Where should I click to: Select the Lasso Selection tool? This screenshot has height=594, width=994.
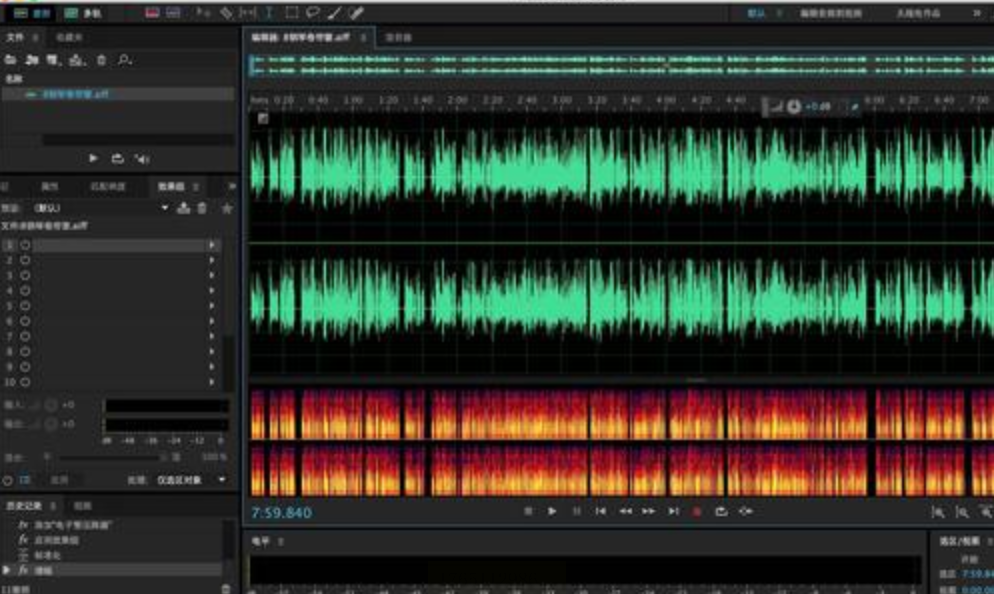(313, 14)
